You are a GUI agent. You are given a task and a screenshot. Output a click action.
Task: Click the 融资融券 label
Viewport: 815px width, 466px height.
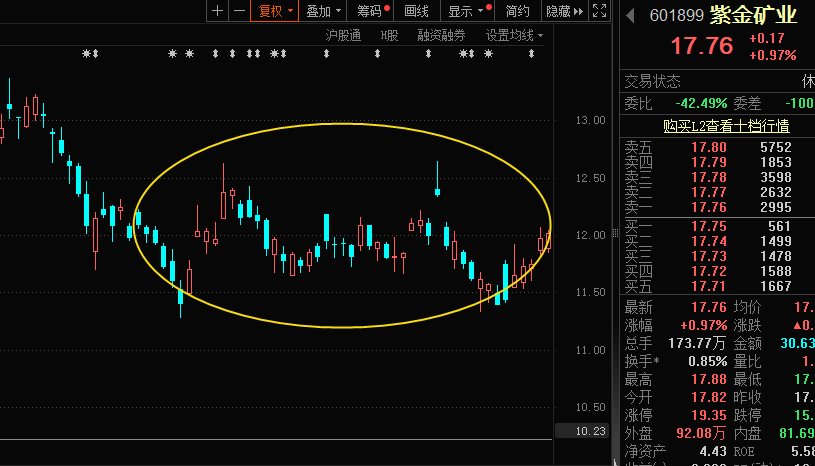pos(441,35)
